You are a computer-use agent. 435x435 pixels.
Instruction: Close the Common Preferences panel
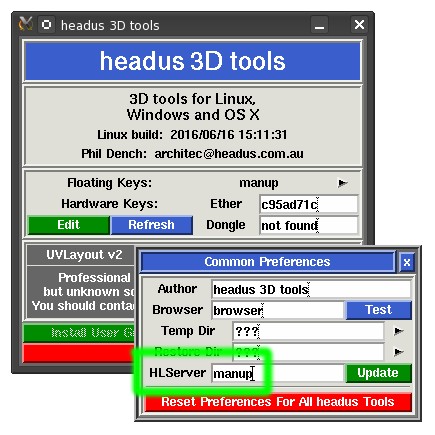pyautogui.click(x=407, y=262)
